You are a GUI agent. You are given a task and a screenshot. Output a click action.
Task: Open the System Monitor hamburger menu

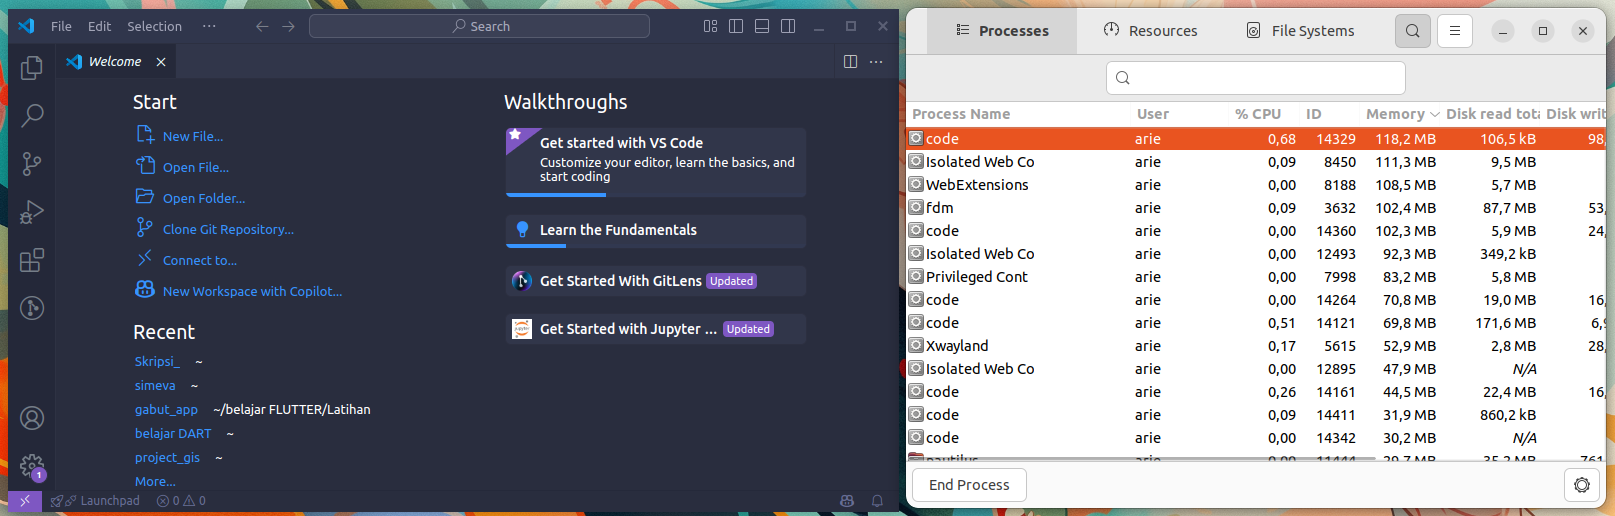pos(1455,31)
